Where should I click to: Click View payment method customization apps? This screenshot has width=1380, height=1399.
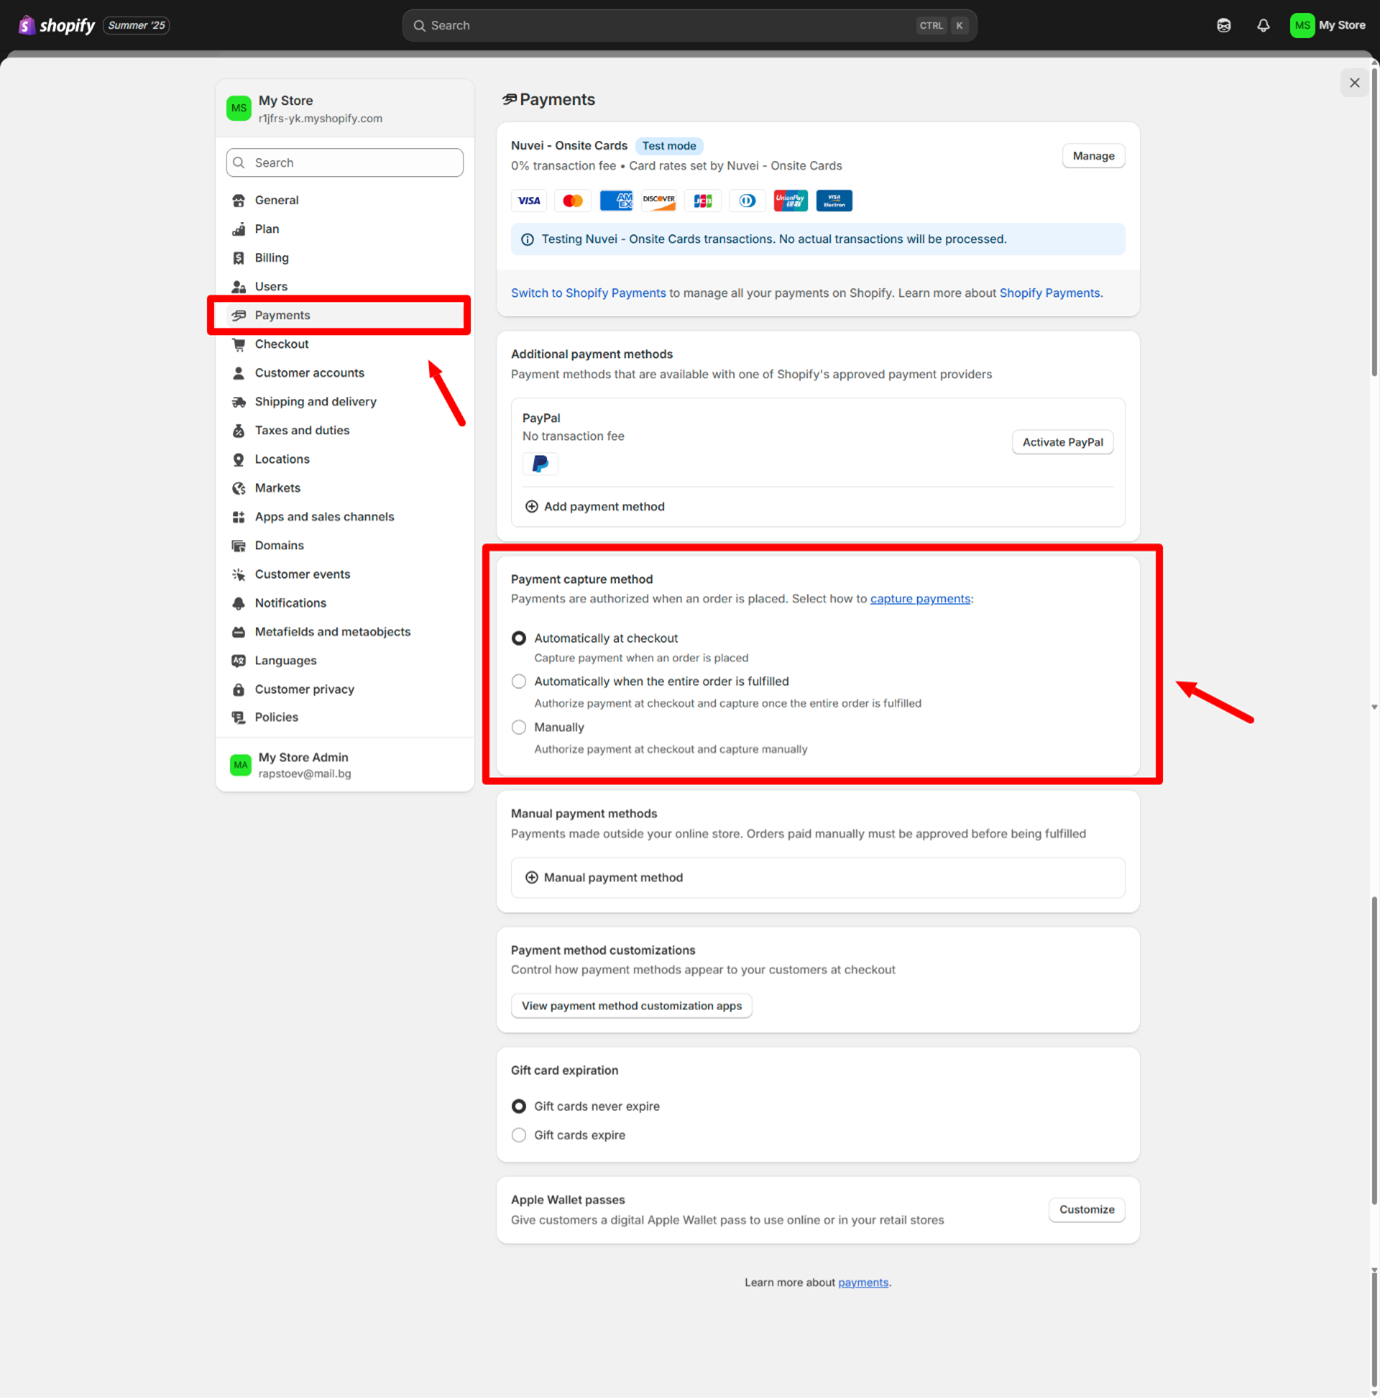point(631,1006)
